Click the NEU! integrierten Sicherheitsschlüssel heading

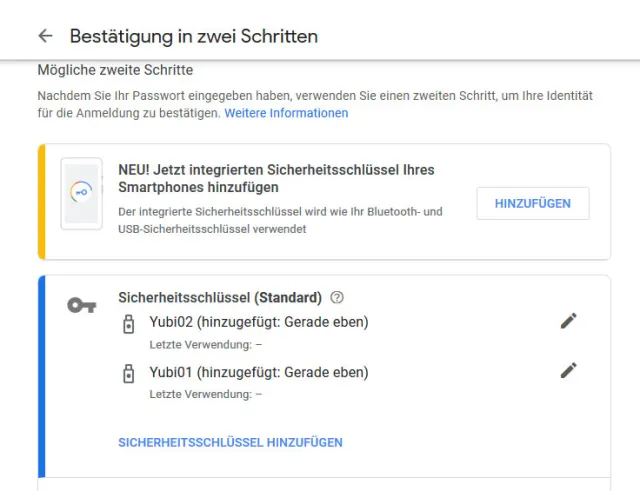[276, 178]
